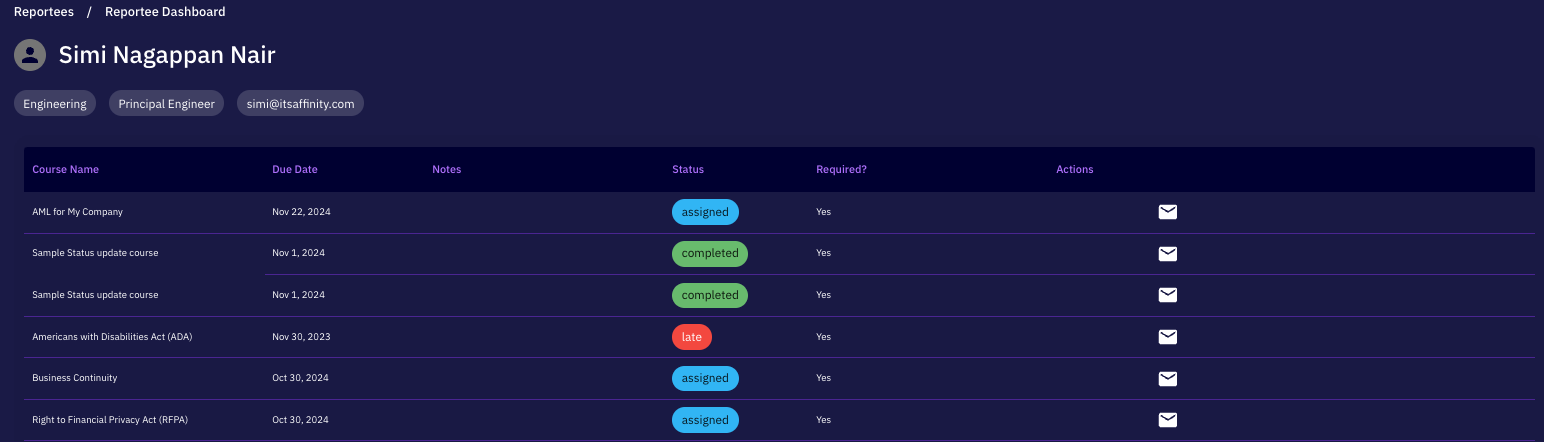Open the AML for My Company course
The height and width of the screenshot is (442, 1544).
(x=77, y=212)
